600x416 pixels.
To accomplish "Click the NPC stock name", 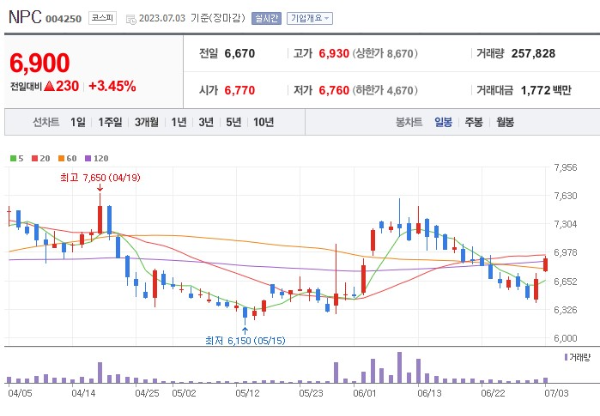I will [25, 17].
